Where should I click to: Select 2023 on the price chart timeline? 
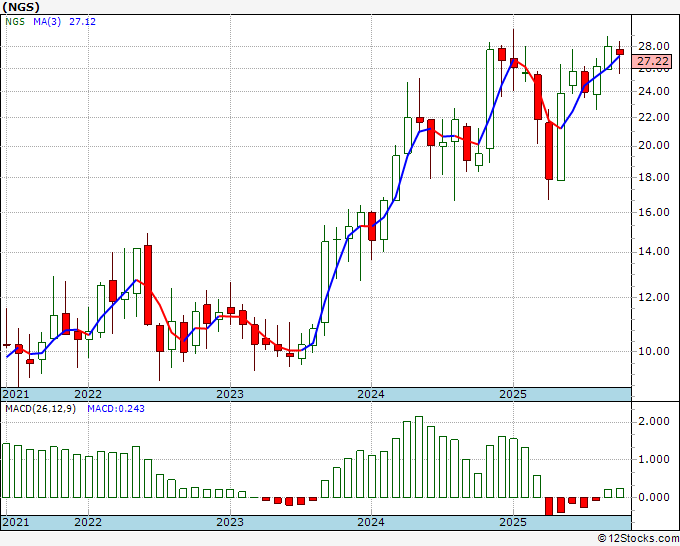coord(230,394)
